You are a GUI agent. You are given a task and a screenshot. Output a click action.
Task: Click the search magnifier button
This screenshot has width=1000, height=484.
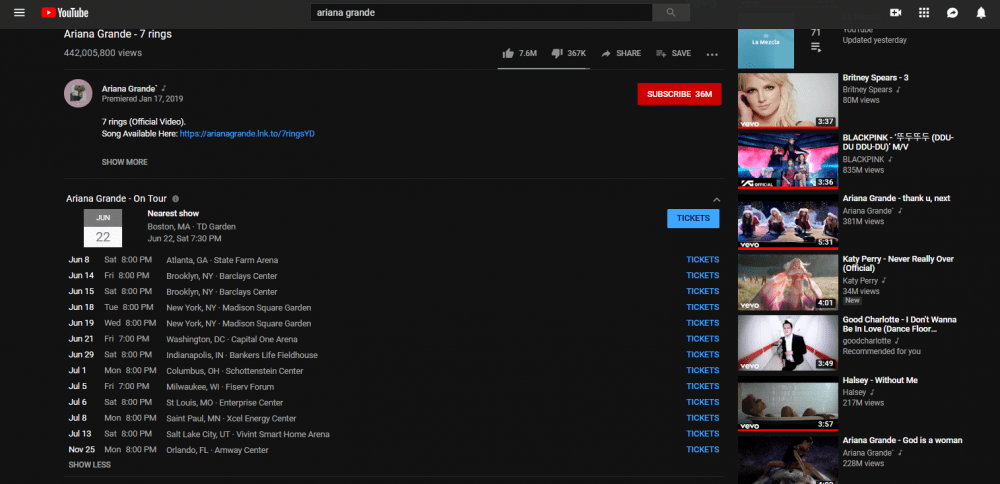(671, 13)
